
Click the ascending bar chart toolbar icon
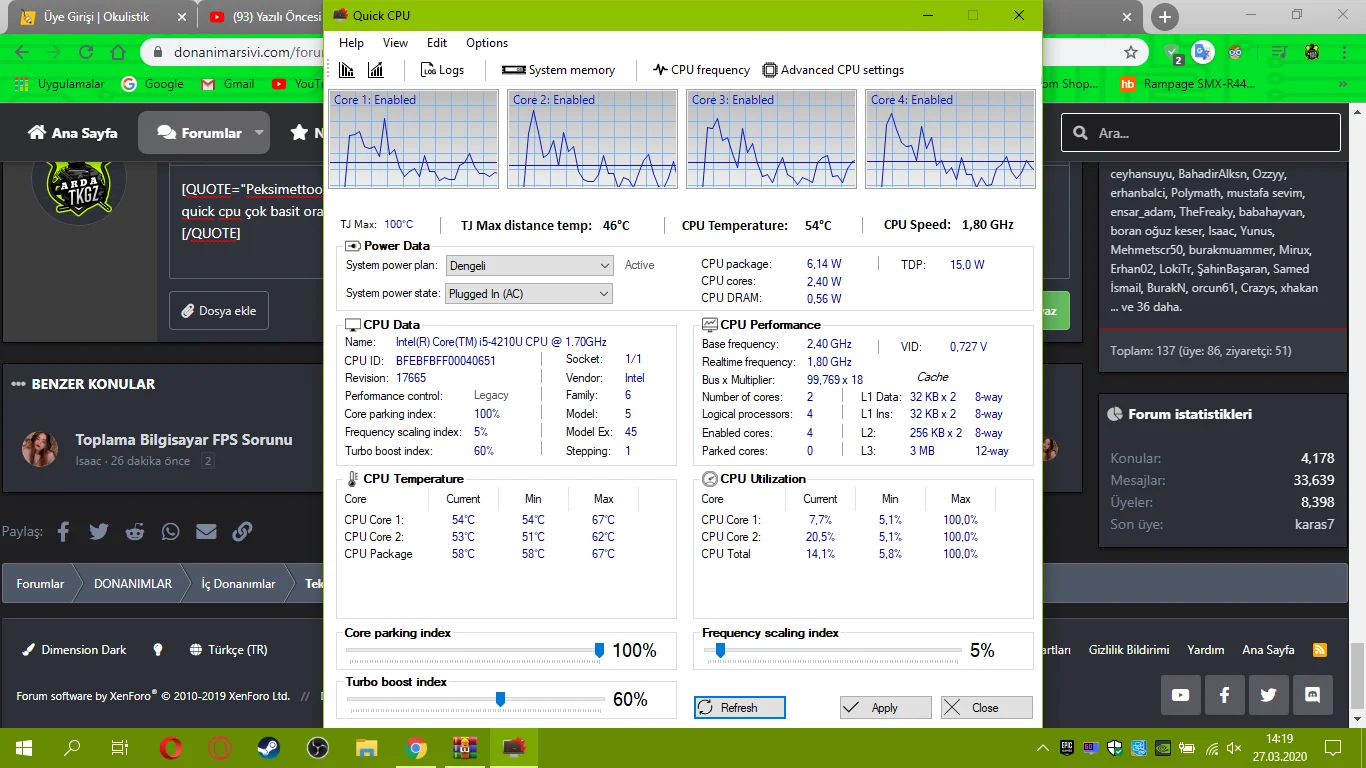click(x=376, y=70)
